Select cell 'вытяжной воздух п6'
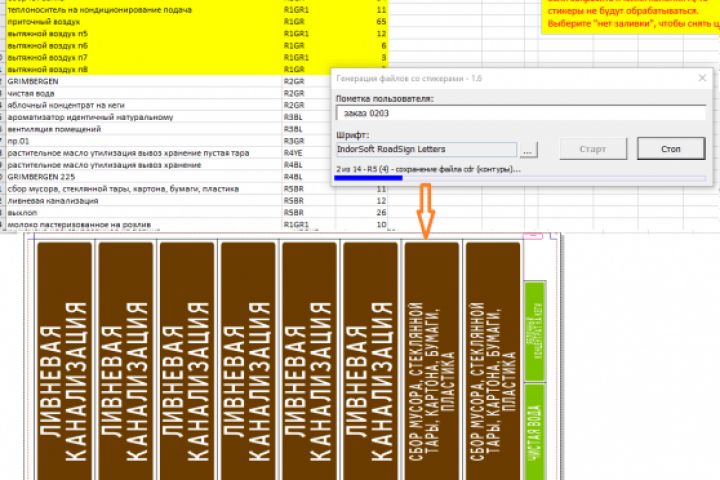This screenshot has height=480, width=720. [144, 45]
